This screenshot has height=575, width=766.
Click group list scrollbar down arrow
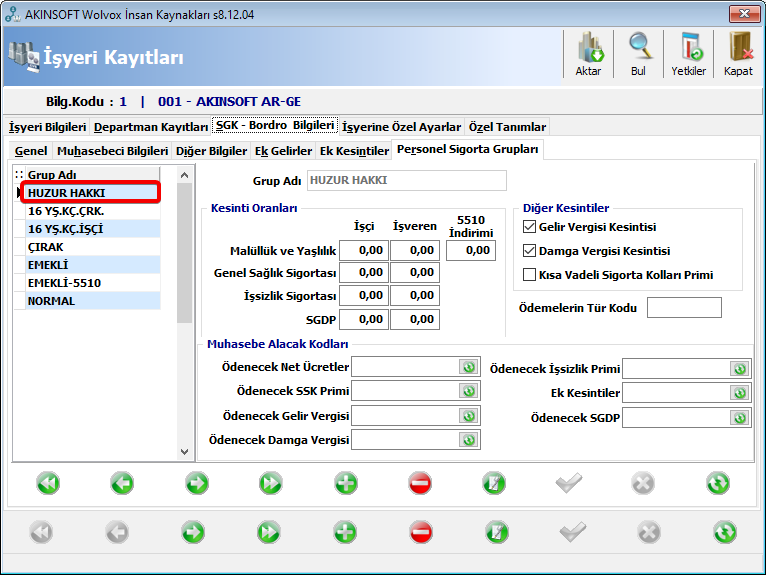coord(184,451)
